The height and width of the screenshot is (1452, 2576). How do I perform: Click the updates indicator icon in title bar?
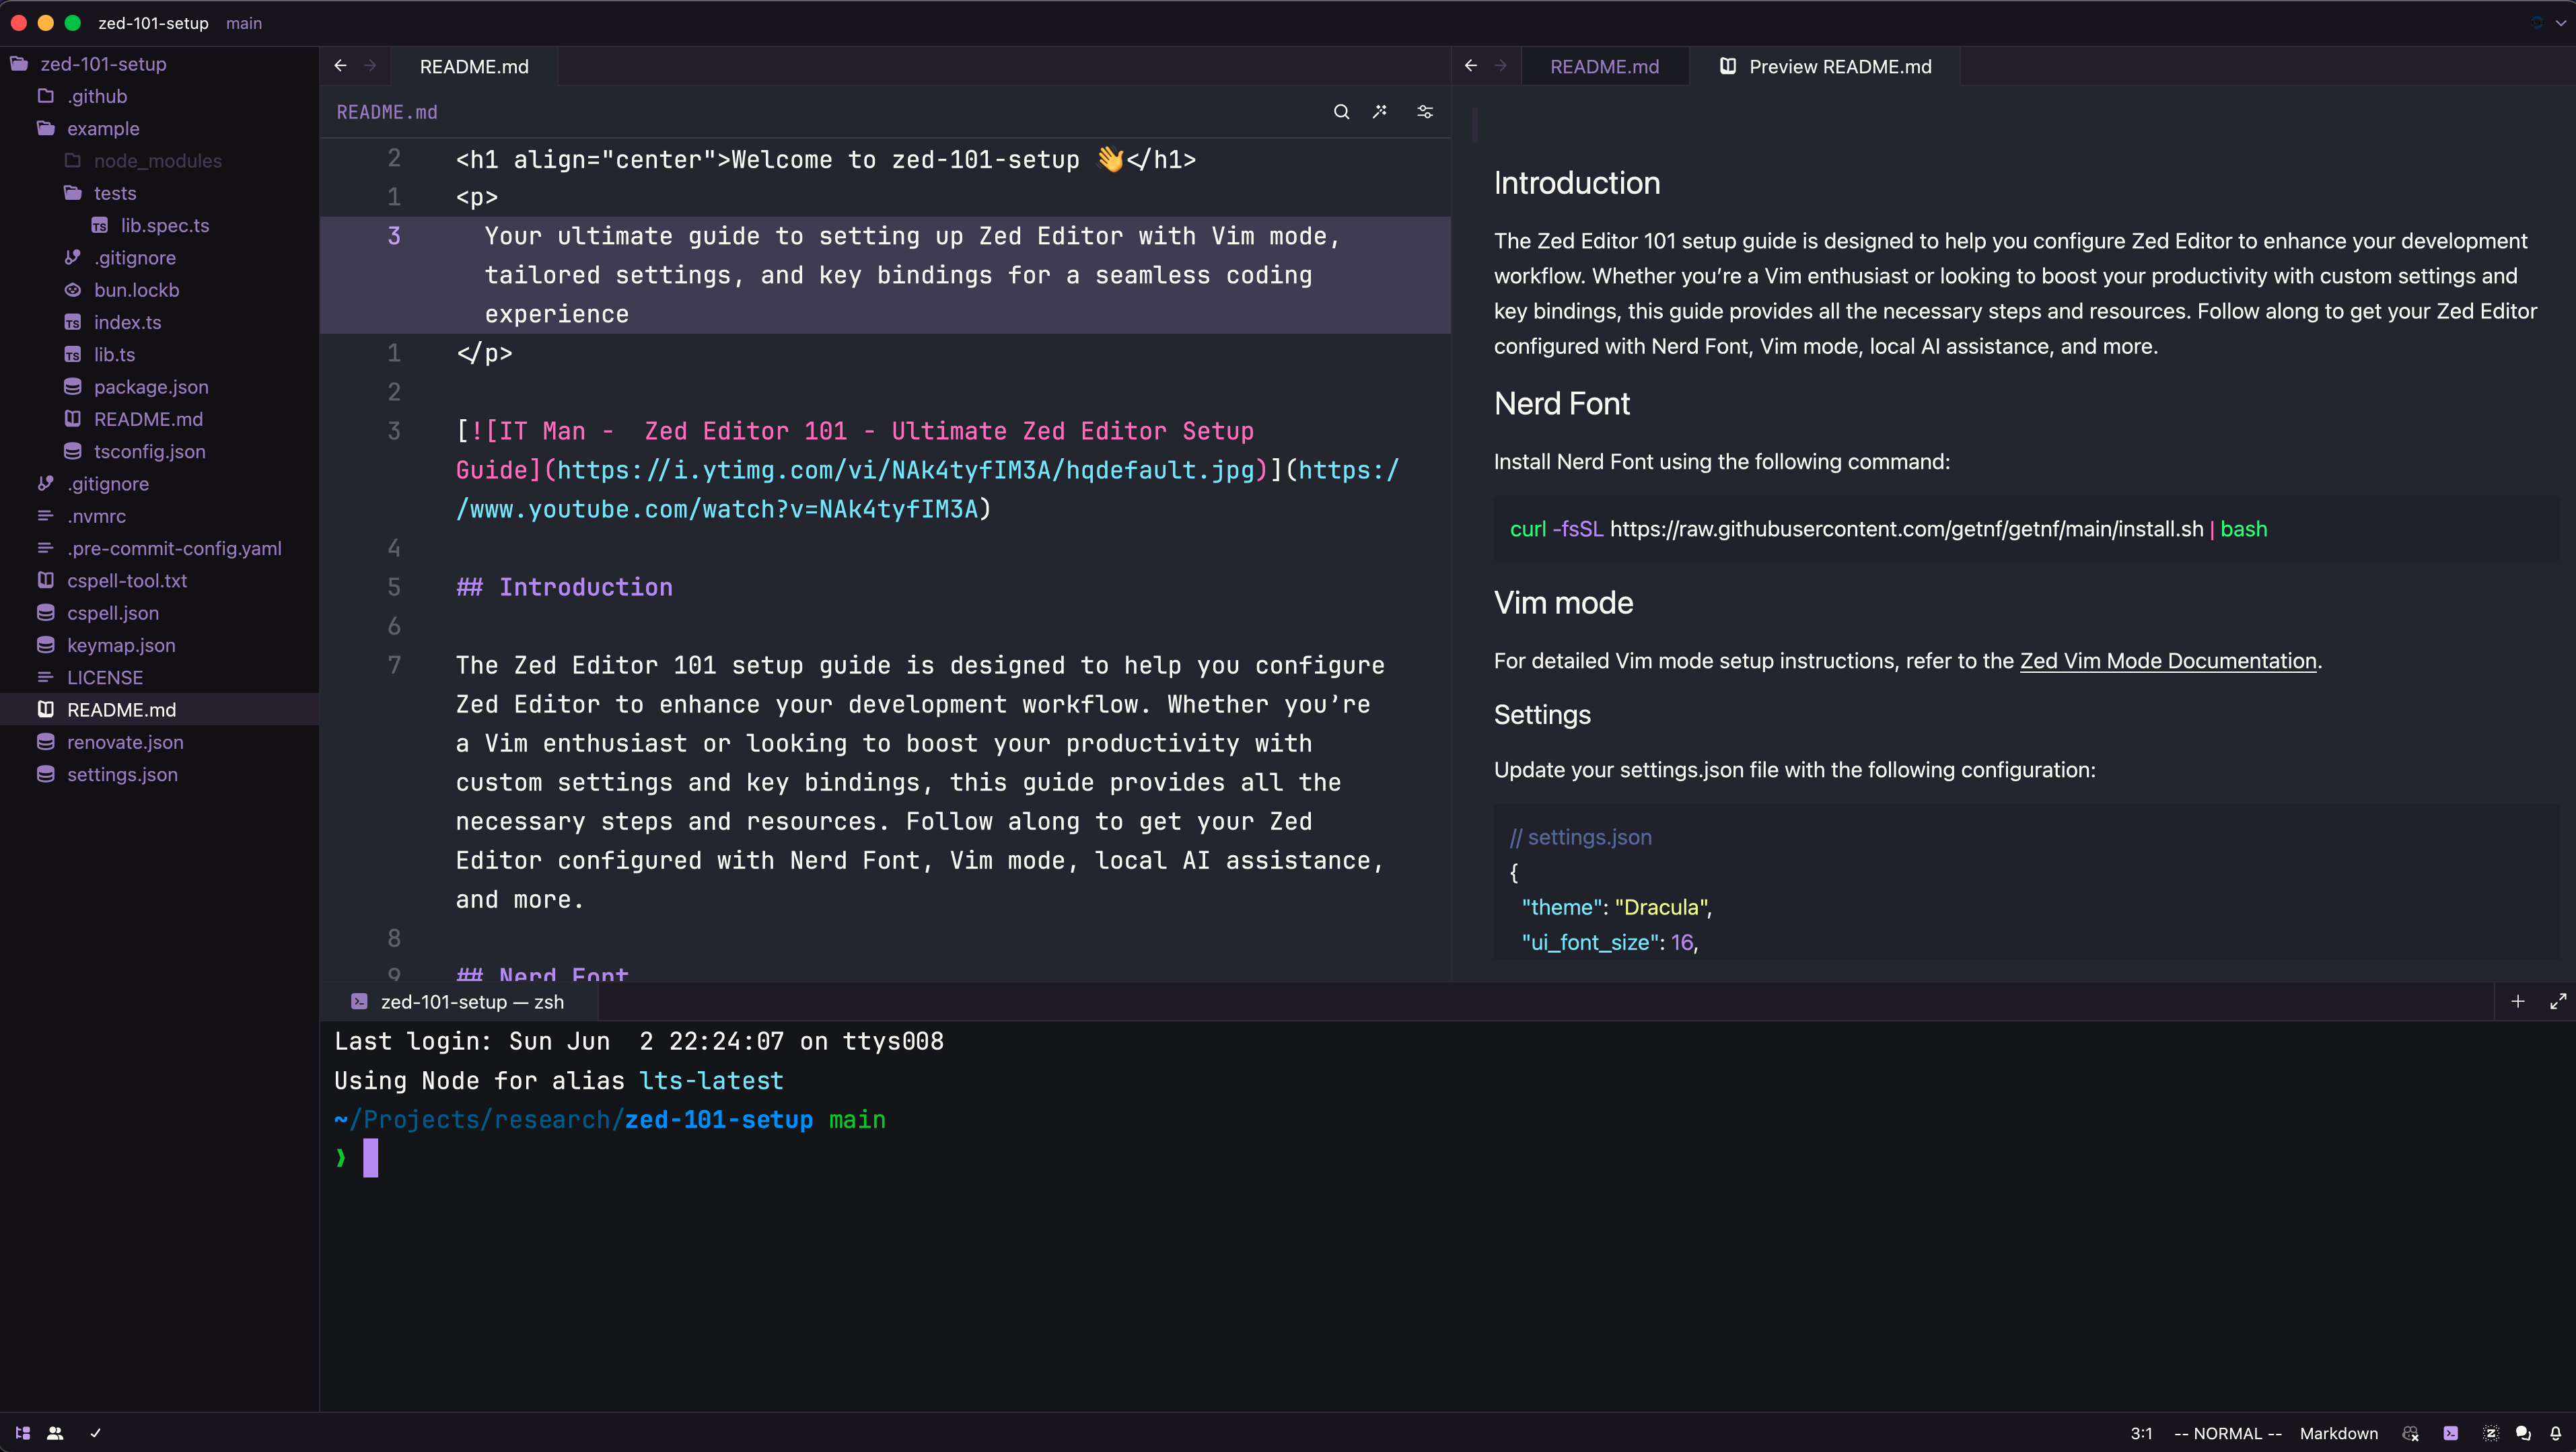(2536, 23)
